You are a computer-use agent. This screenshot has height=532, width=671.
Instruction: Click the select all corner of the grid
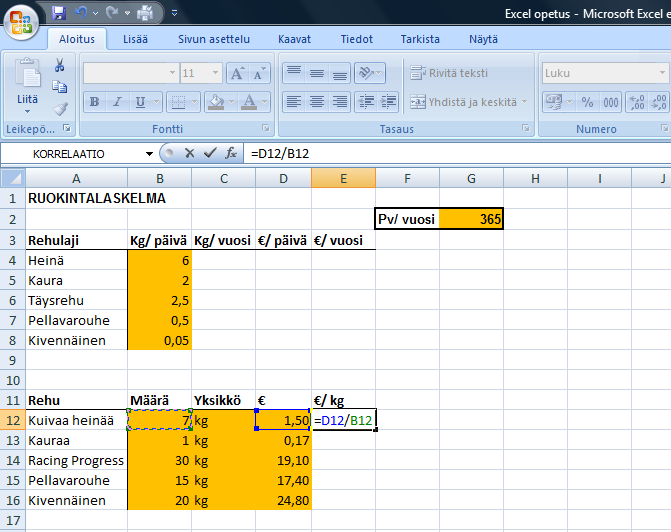pos(13,178)
